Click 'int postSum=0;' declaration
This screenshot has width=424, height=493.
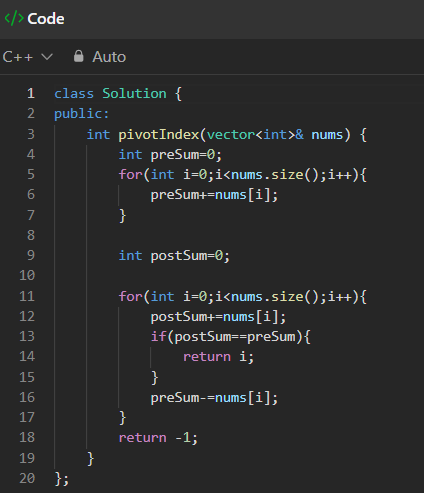[x=174, y=256]
